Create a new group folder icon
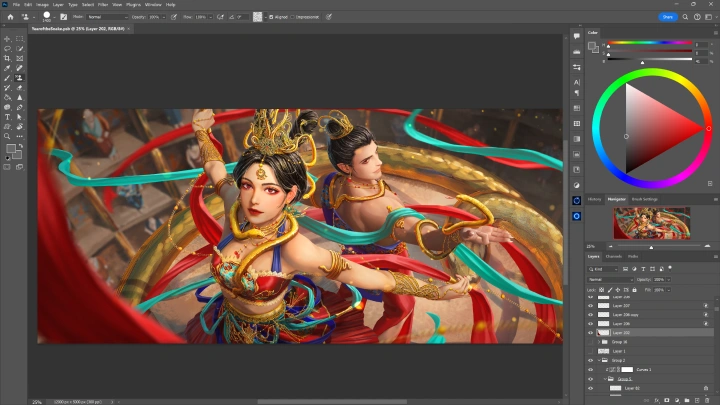 (x=687, y=400)
